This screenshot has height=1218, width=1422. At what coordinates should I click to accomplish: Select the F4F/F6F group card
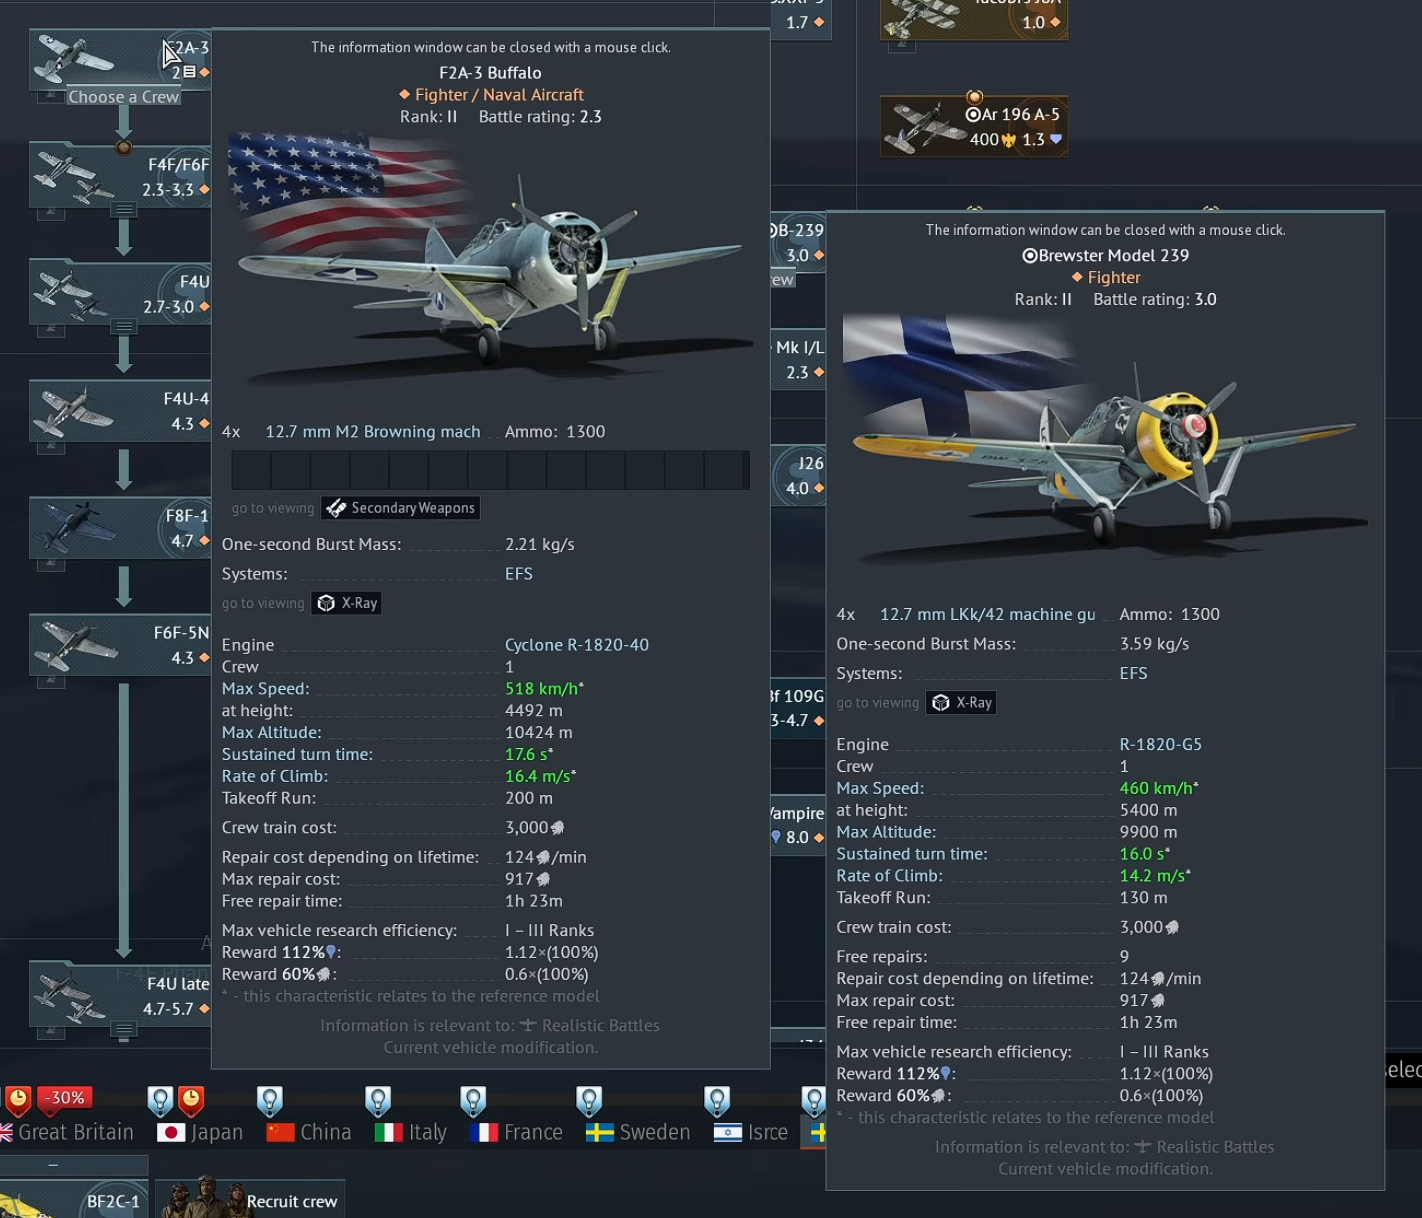[x=120, y=175]
